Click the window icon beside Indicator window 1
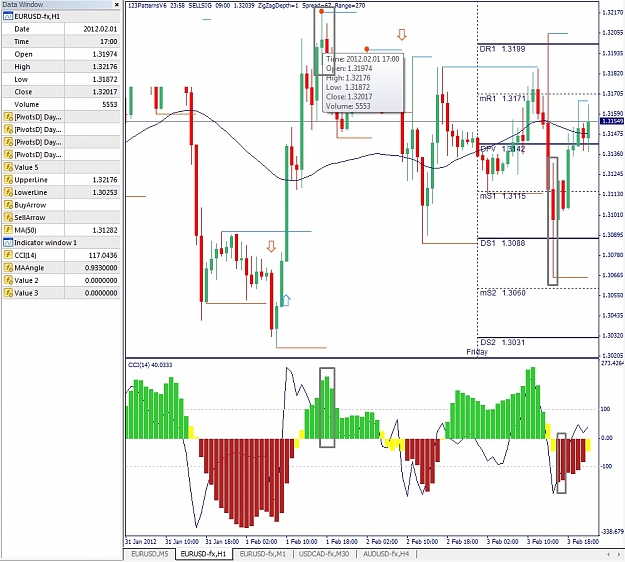This screenshot has height=562, width=625. 8,243
